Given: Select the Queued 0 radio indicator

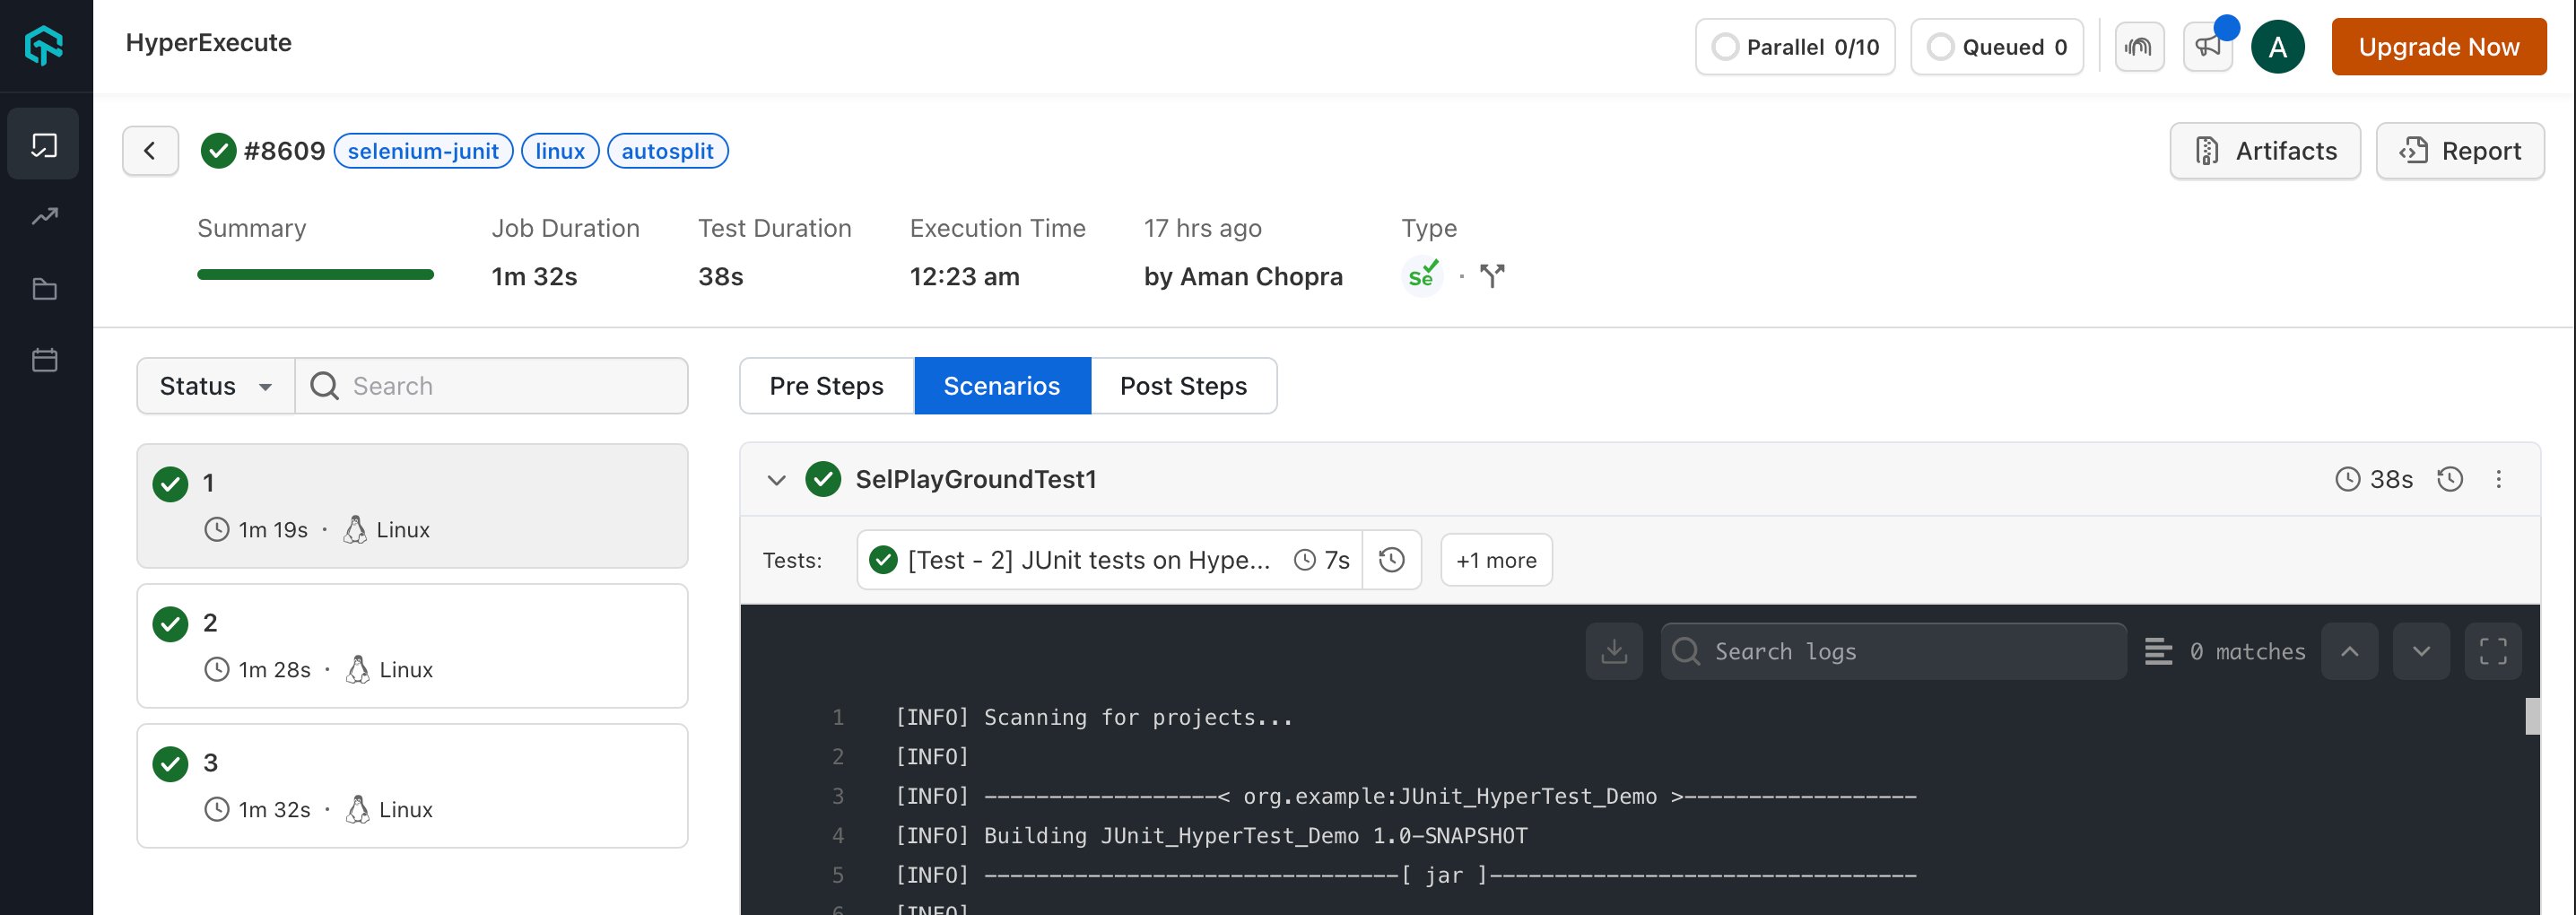Looking at the screenshot, I should 1942,46.
